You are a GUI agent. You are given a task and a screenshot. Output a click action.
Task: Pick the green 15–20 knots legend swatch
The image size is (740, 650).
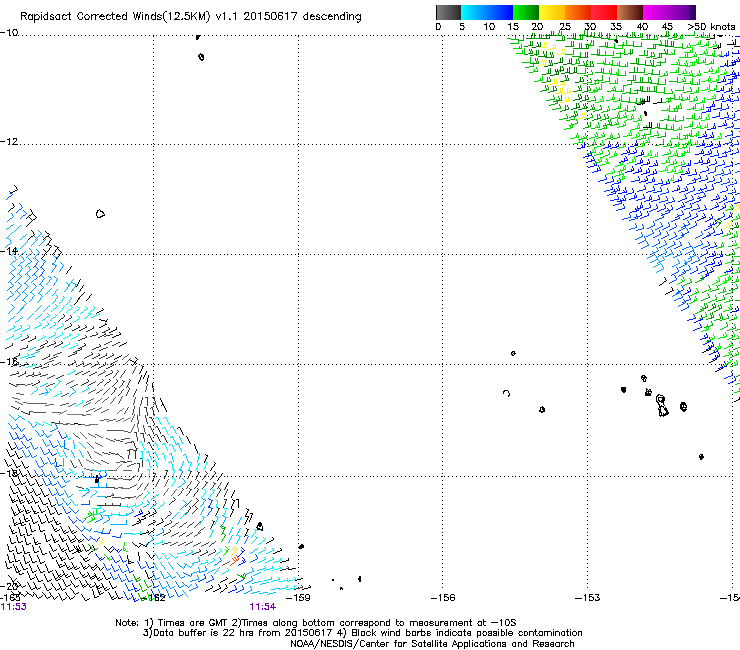[526, 12]
